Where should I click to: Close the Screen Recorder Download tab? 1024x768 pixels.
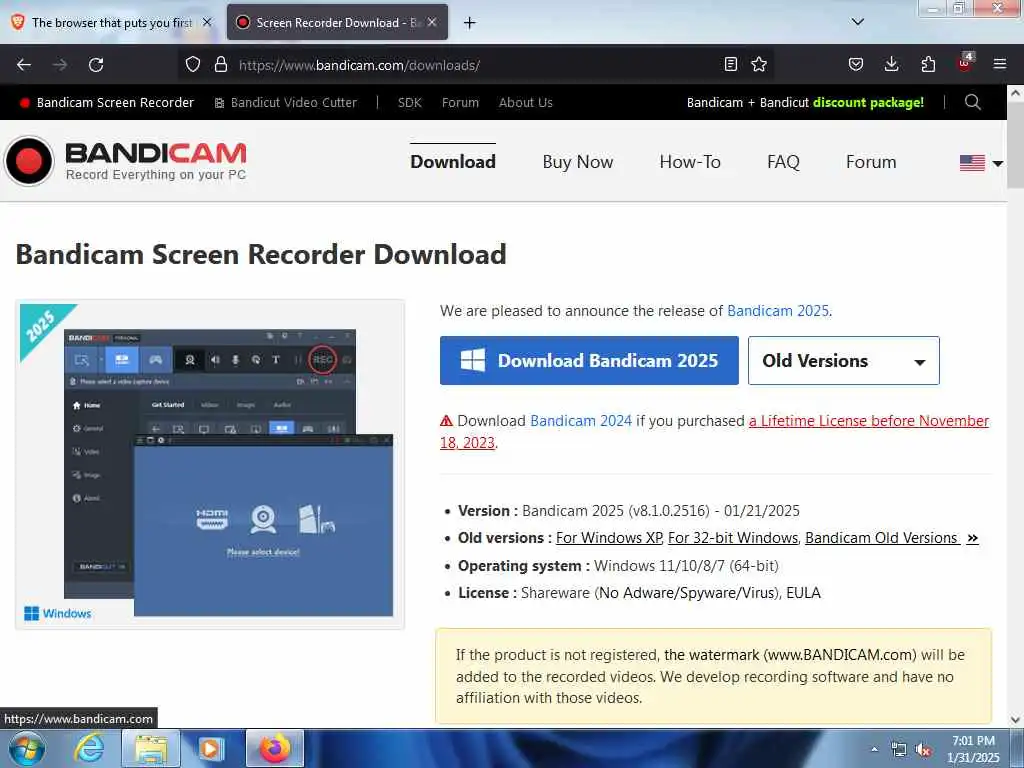(x=432, y=22)
